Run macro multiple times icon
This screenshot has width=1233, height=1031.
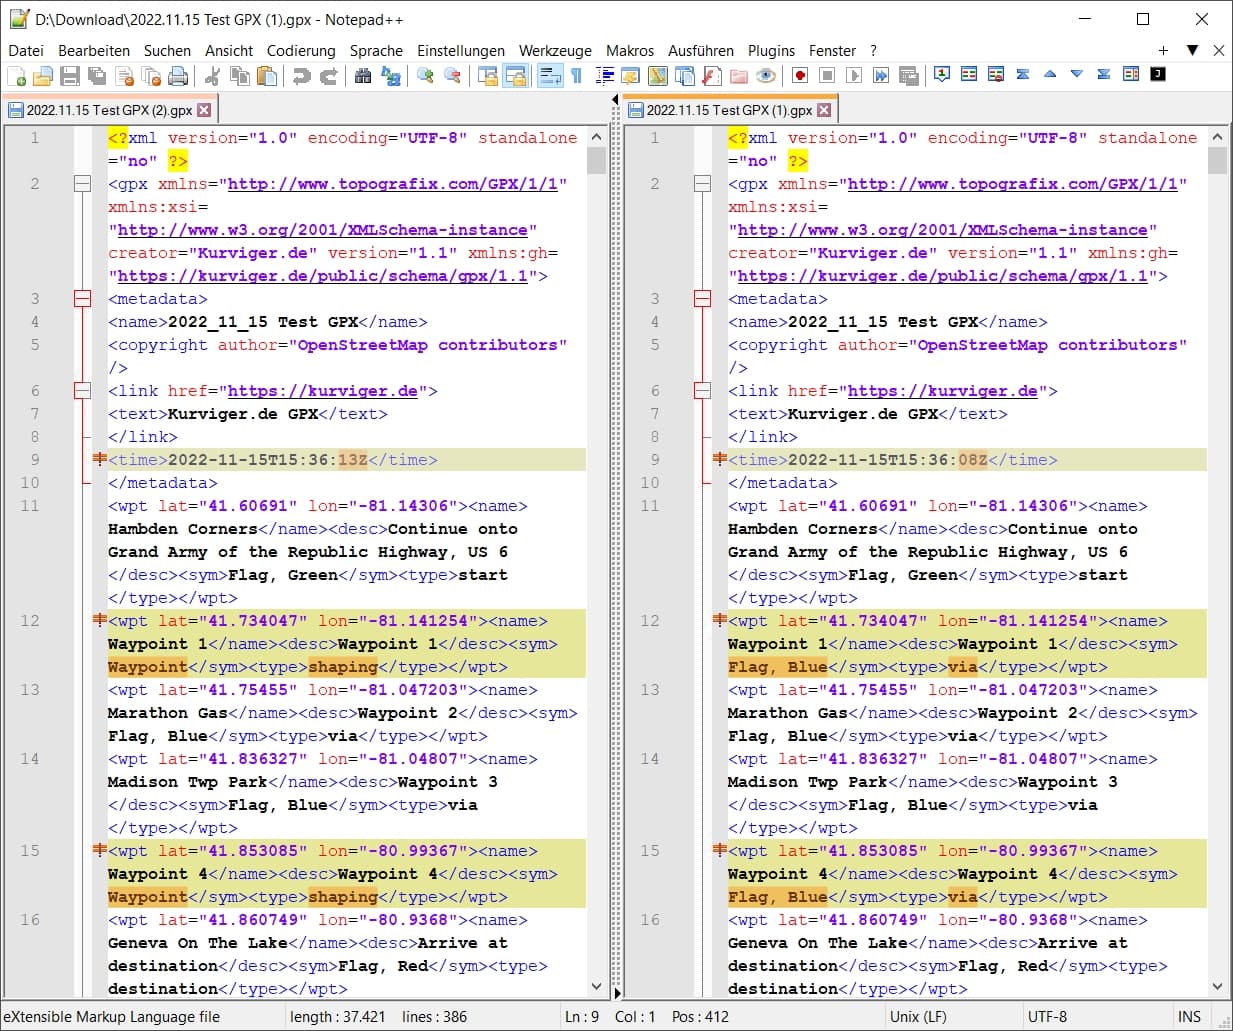pos(881,76)
